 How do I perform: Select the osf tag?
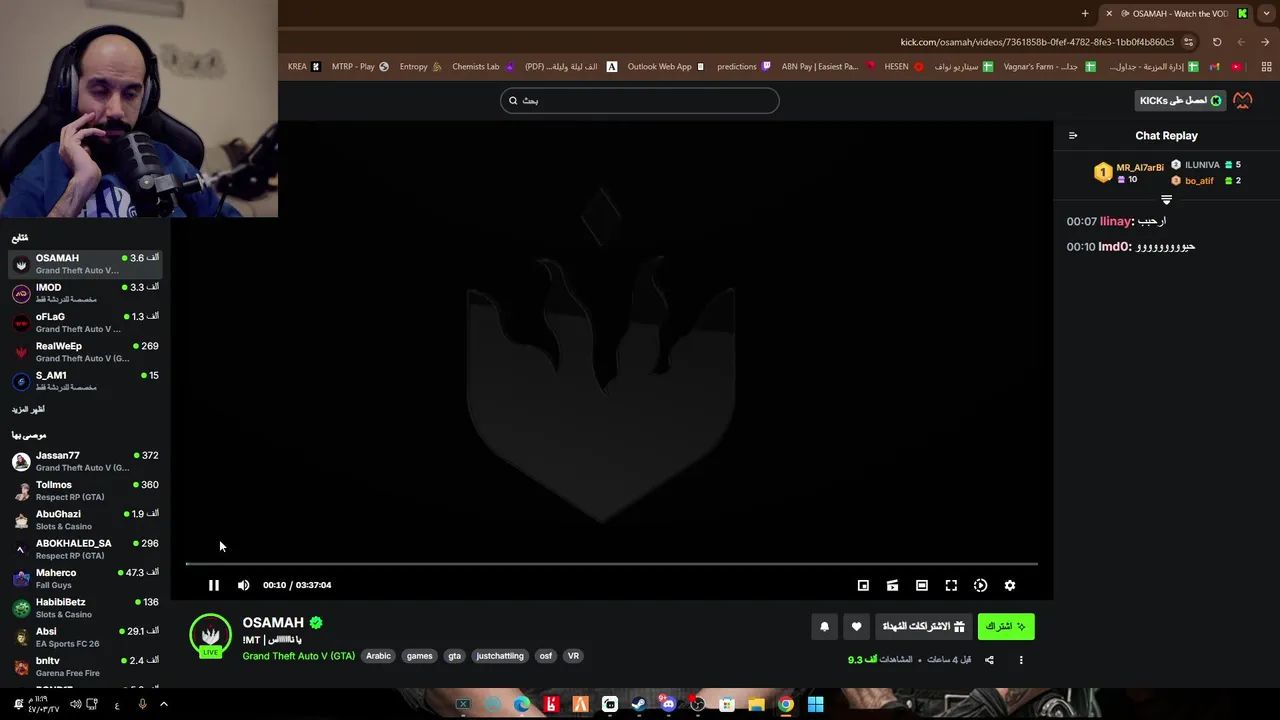pyautogui.click(x=545, y=656)
